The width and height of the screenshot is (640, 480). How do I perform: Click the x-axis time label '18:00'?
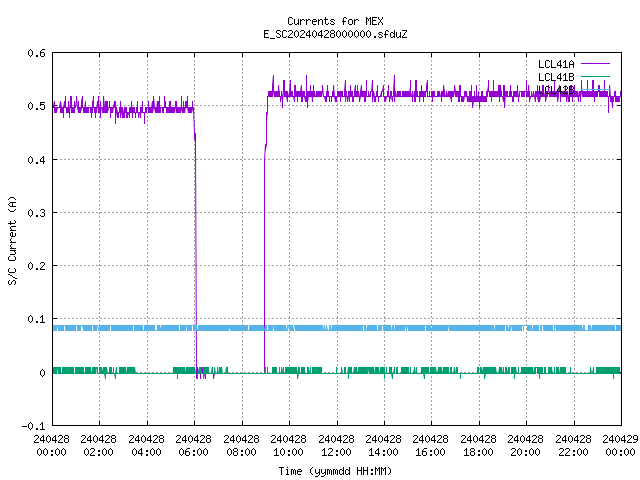point(478,452)
